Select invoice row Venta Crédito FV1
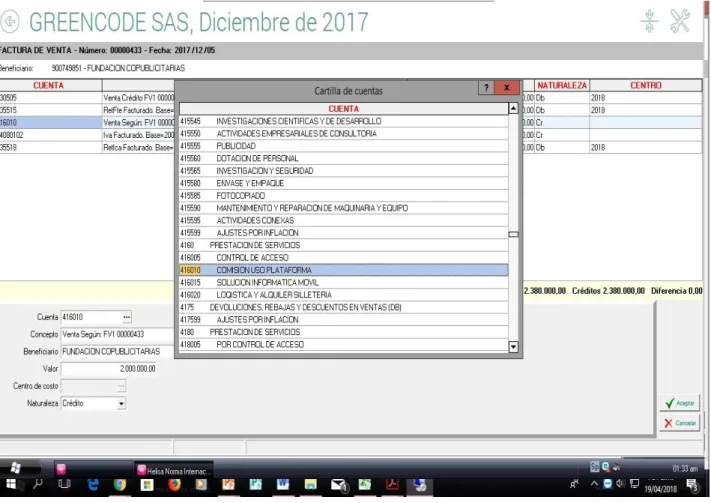The image size is (711, 503). (138, 98)
